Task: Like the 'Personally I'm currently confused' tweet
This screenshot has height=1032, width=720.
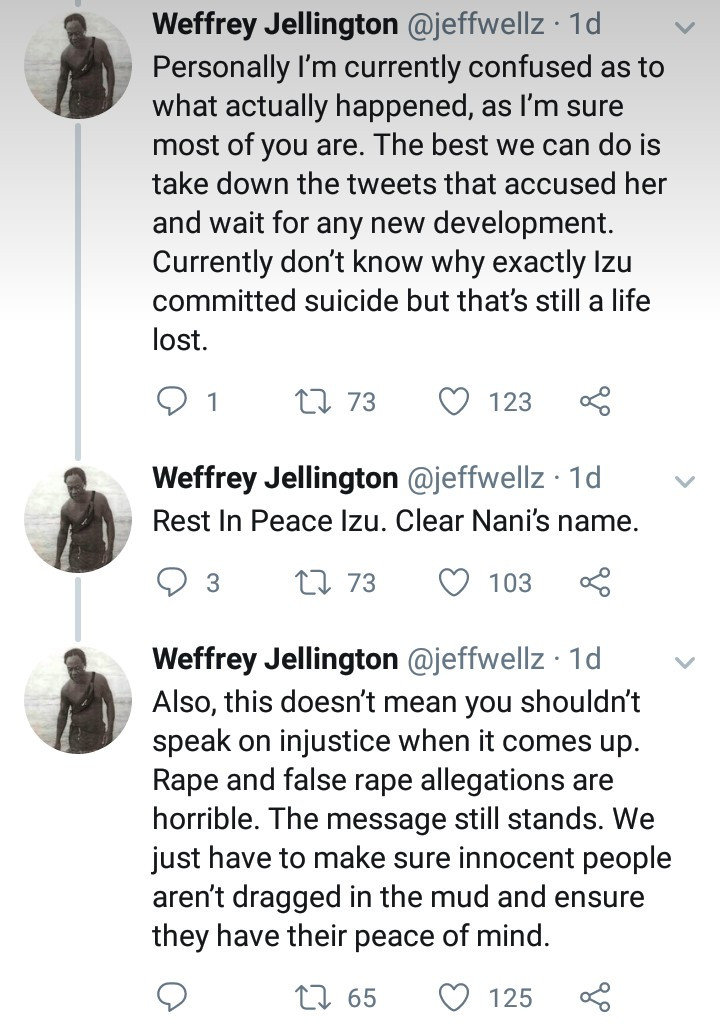Action: click(456, 402)
